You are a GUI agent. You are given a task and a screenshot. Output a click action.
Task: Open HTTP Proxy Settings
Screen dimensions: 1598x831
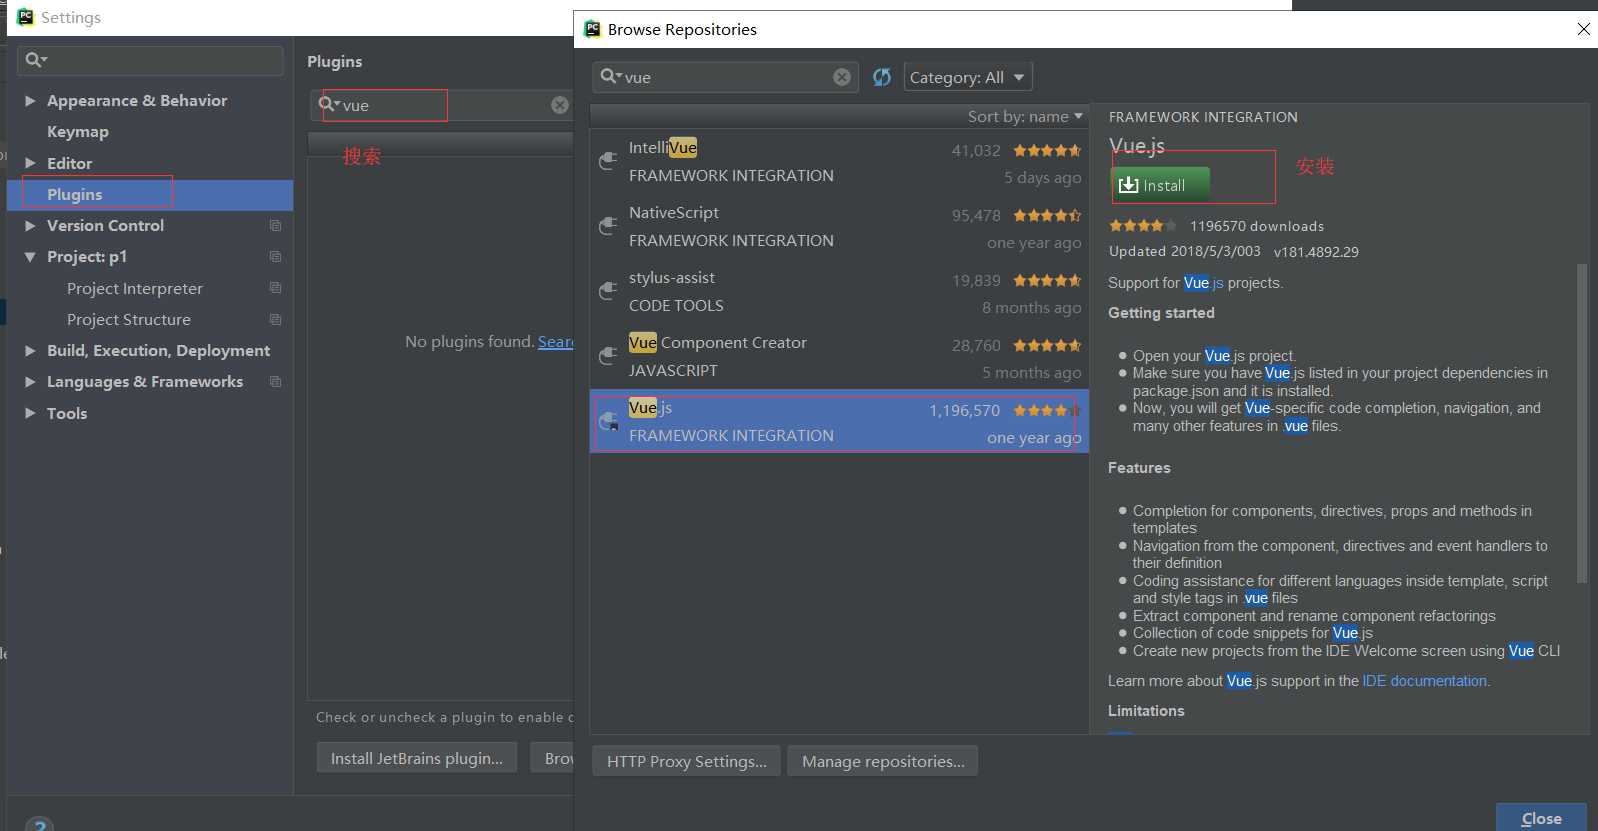(686, 761)
